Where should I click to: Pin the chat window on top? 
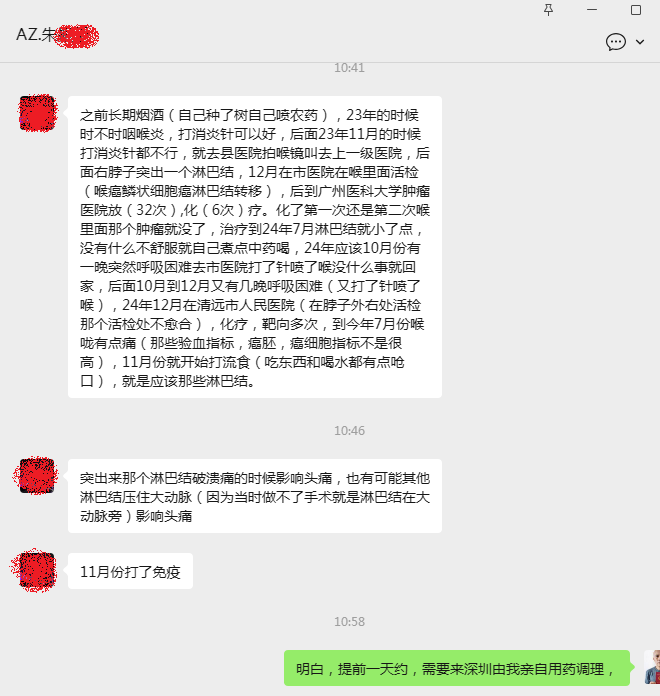(x=549, y=10)
